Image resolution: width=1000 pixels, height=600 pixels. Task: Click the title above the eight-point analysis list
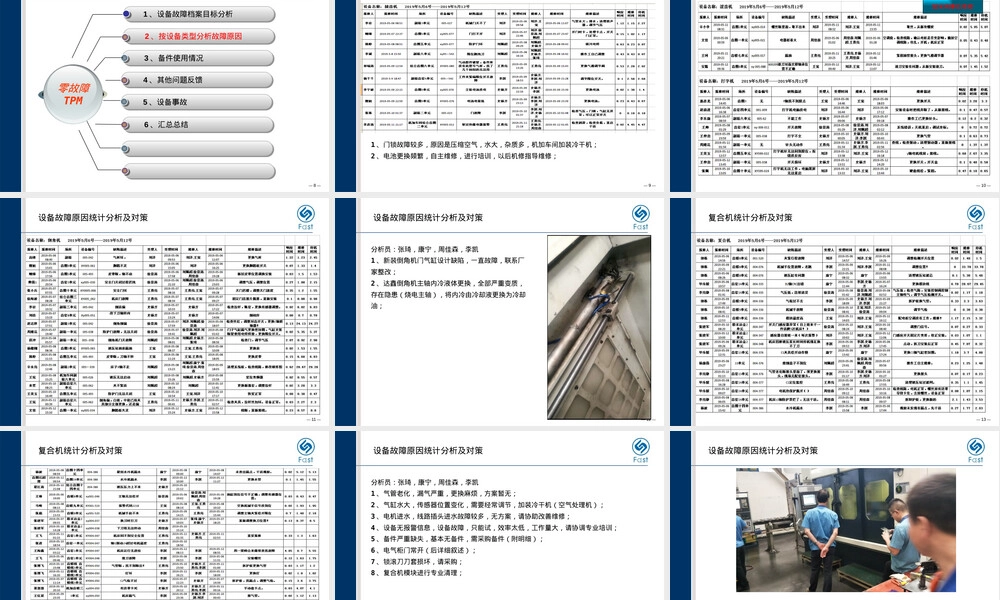(428, 450)
